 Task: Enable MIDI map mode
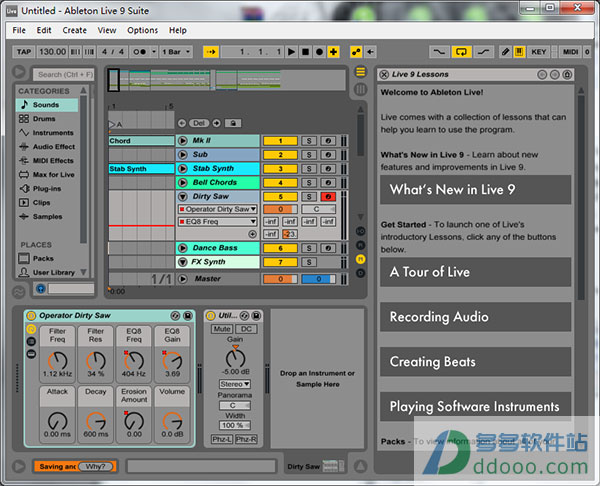pos(570,52)
